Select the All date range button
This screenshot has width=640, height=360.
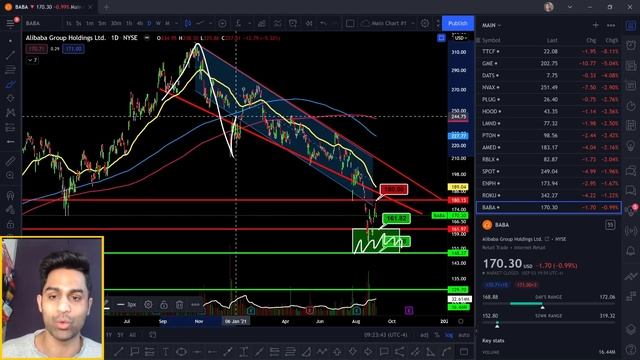coord(133,335)
